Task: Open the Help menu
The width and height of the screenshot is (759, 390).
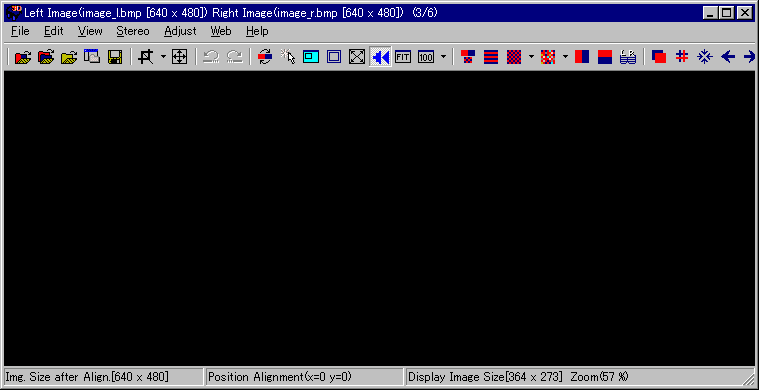Action: pyautogui.click(x=257, y=31)
